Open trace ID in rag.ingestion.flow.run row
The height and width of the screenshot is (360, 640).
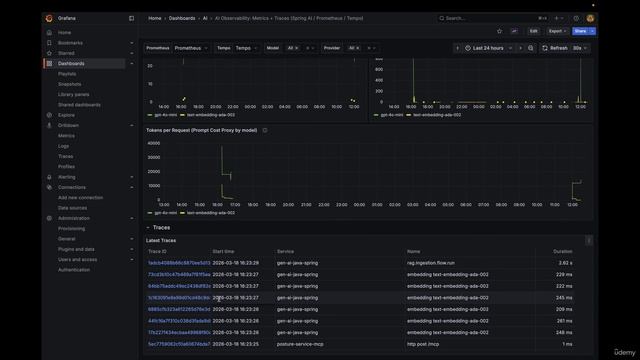(x=179, y=263)
